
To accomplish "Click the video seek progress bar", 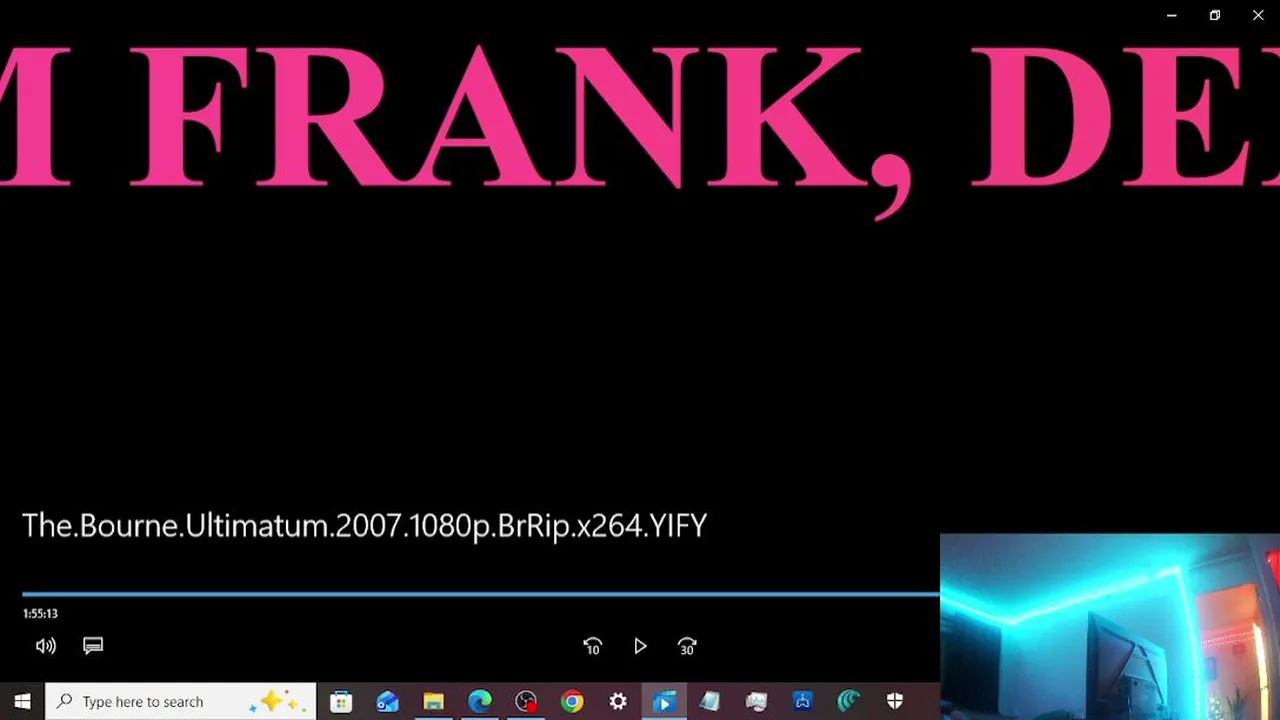I will pos(481,594).
